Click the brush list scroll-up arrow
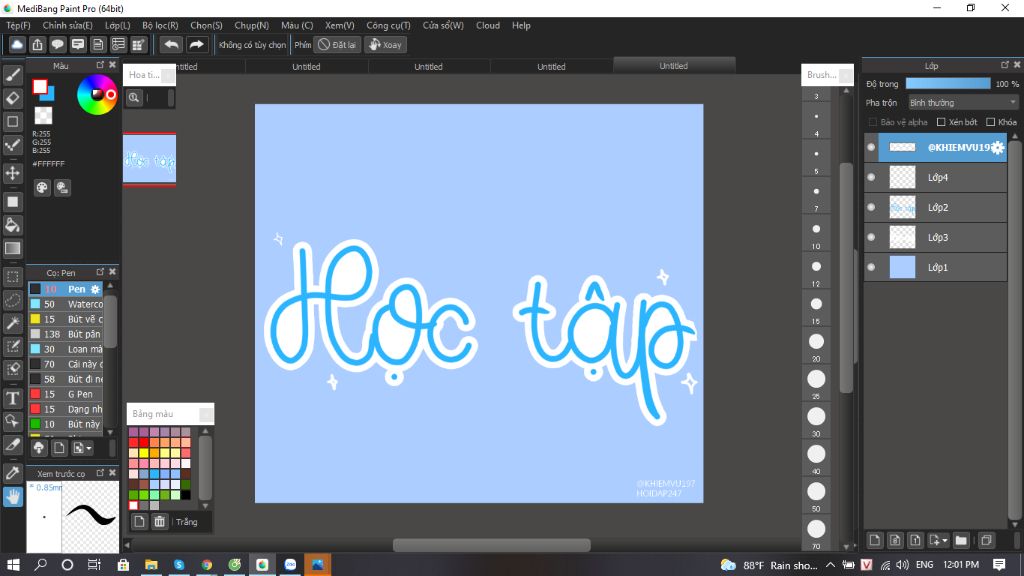Image resolution: width=1024 pixels, height=576 pixels. coord(110,286)
